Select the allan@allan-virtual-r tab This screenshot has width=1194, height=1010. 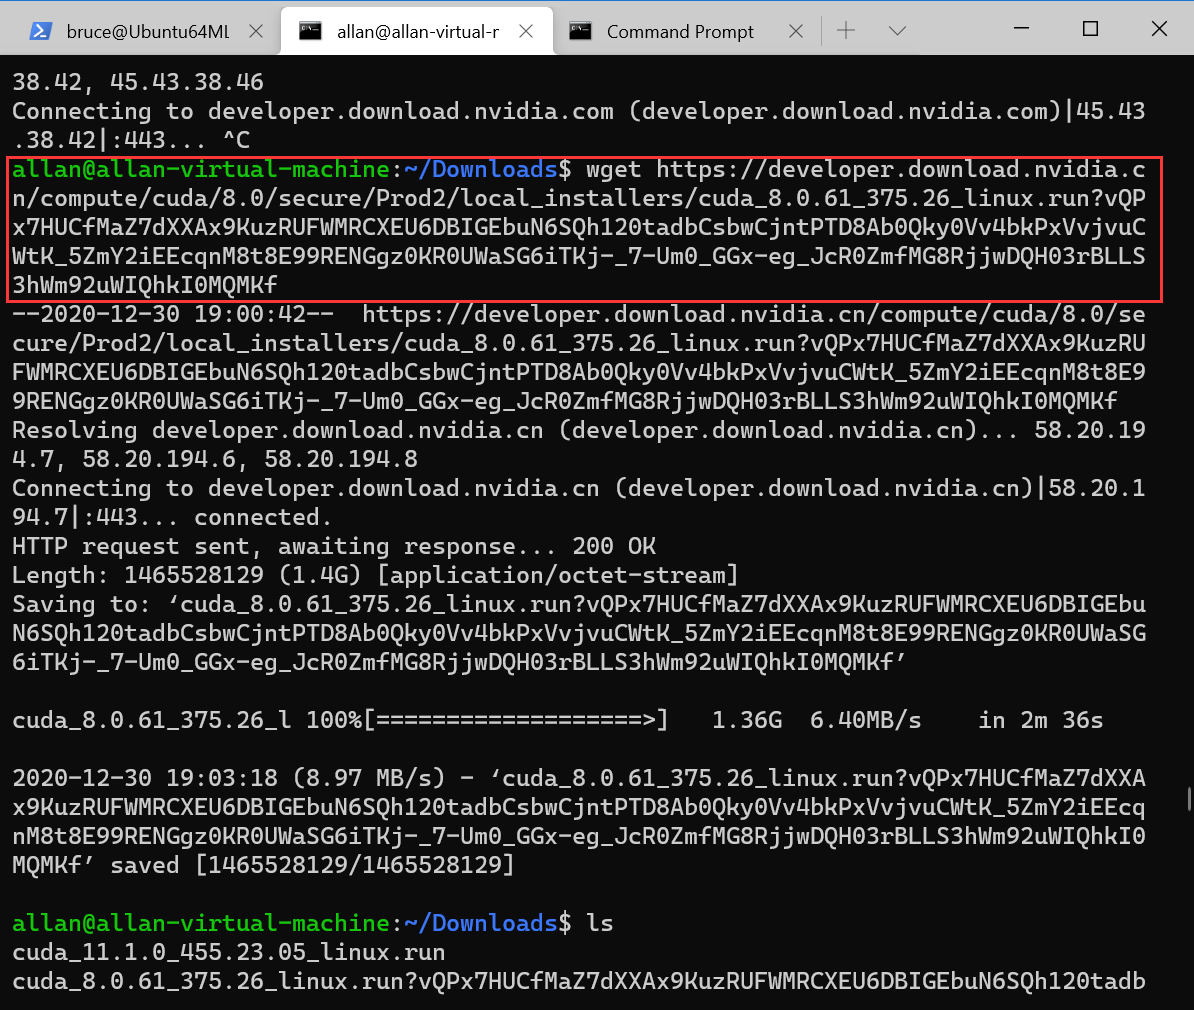(x=417, y=31)
